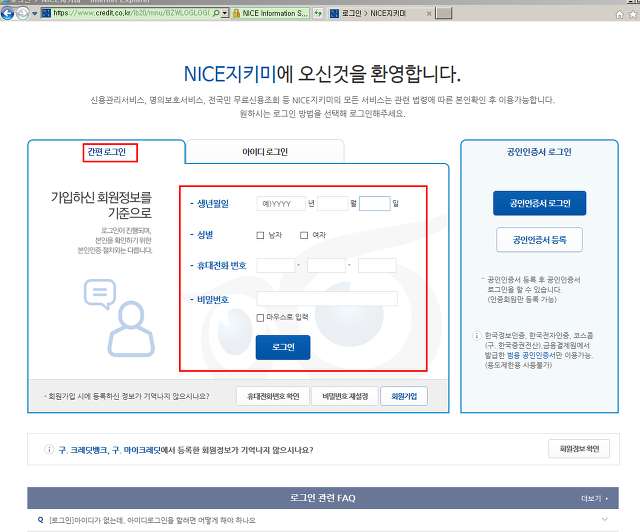Click the 비밀번호 password input field

(x=327, y=299)
